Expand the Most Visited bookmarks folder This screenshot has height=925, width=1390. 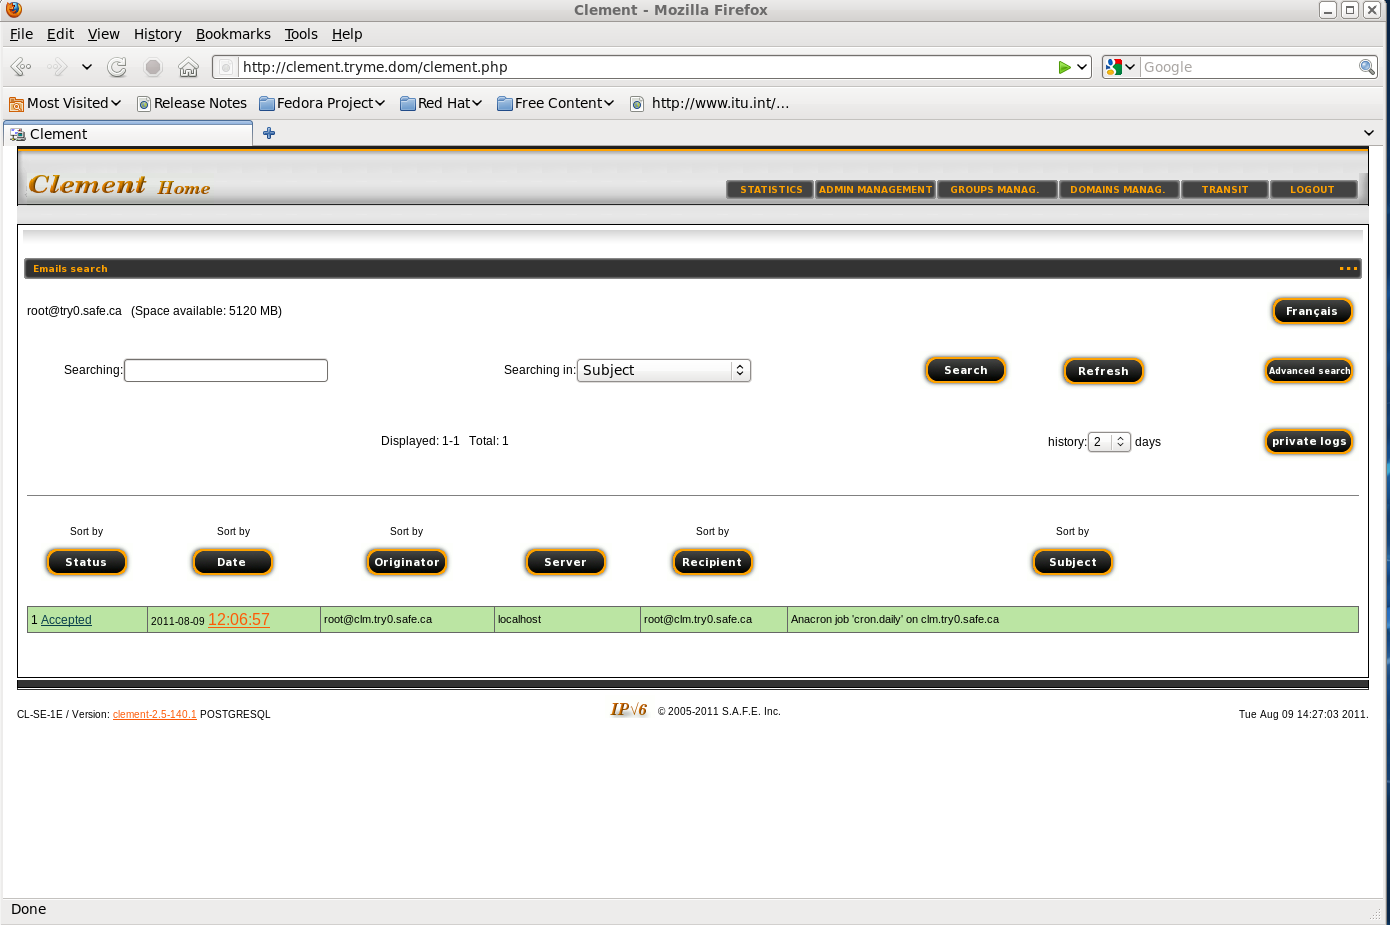(x=65, y=103)
